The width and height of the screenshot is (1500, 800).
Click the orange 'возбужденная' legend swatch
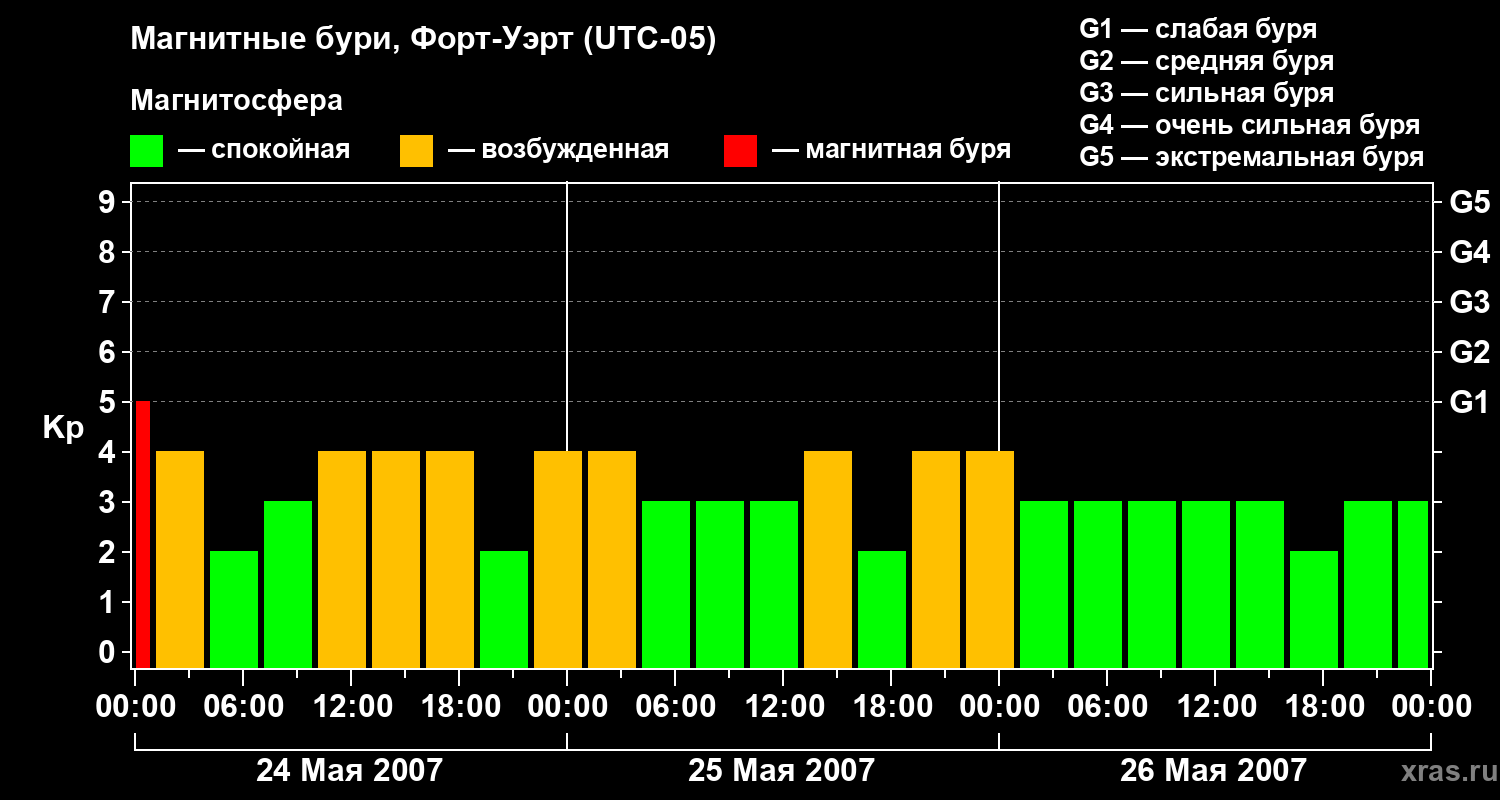coord(416,151)
